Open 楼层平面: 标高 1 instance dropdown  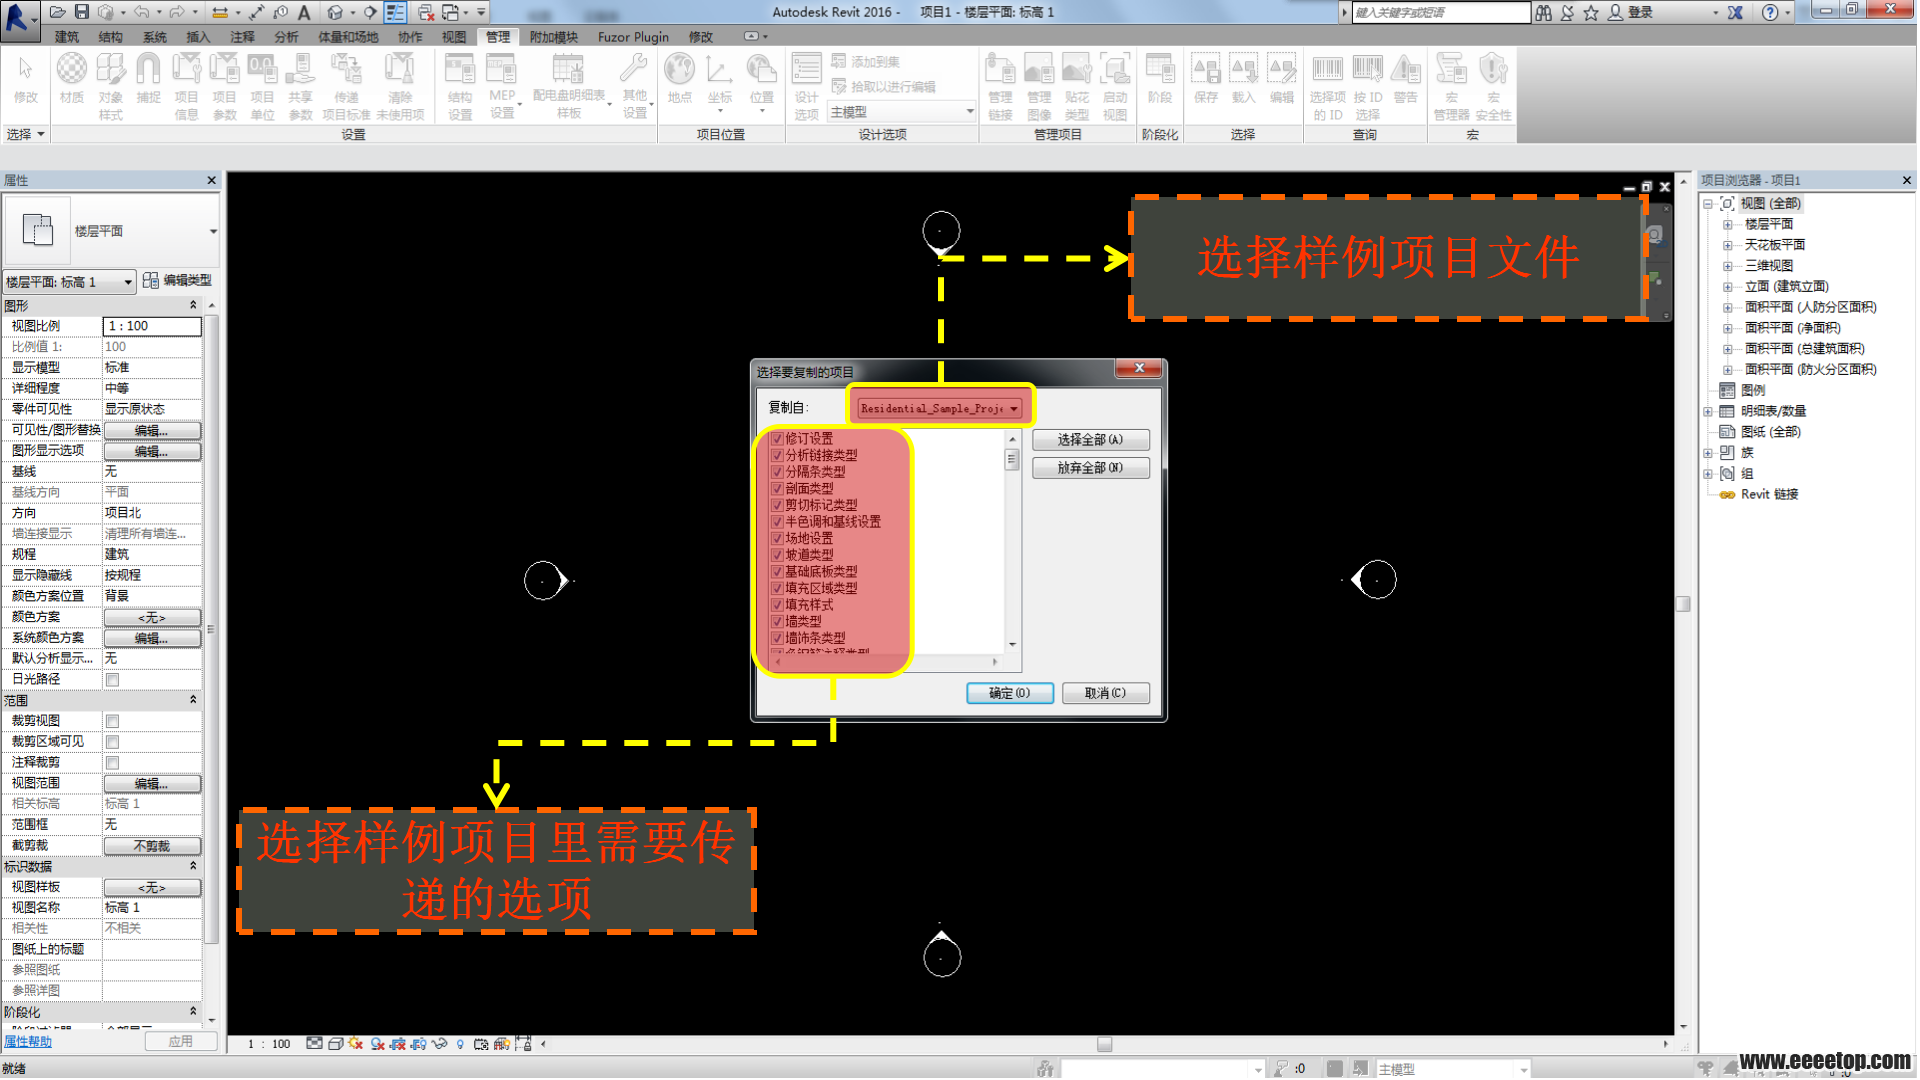pyautogui.click(x=69, y=282)
